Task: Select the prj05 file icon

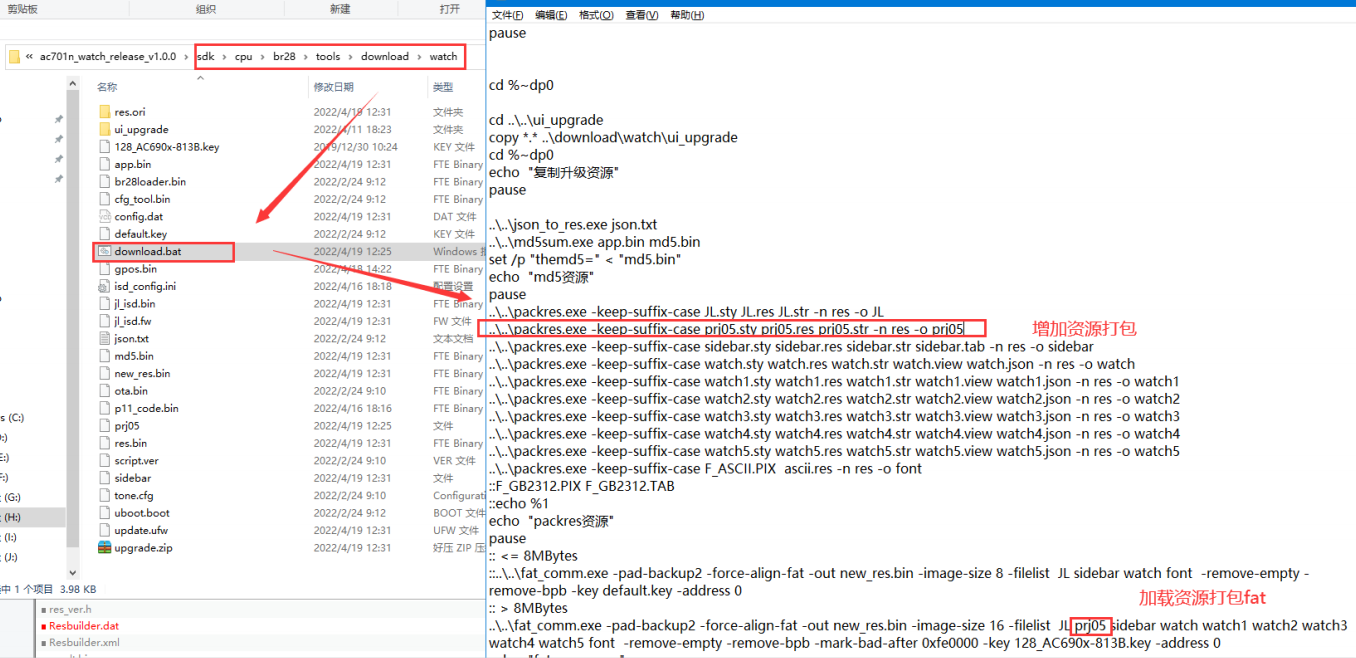Action: (x=106, y=425)
